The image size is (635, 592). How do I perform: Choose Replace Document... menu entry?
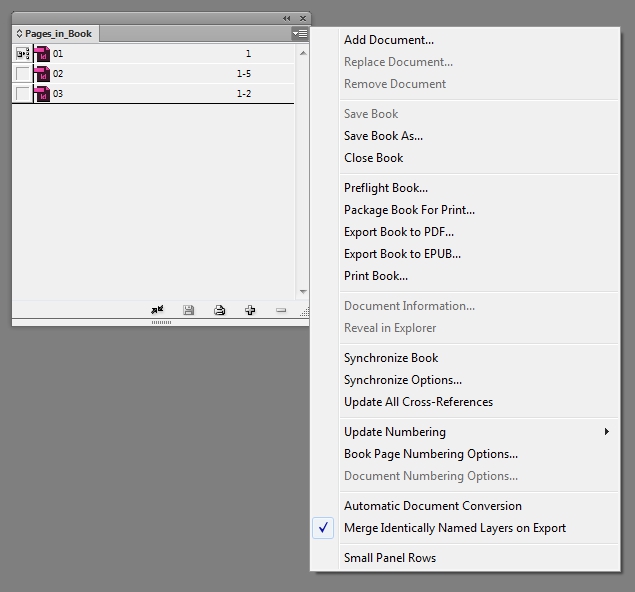[x=398, y=62]
